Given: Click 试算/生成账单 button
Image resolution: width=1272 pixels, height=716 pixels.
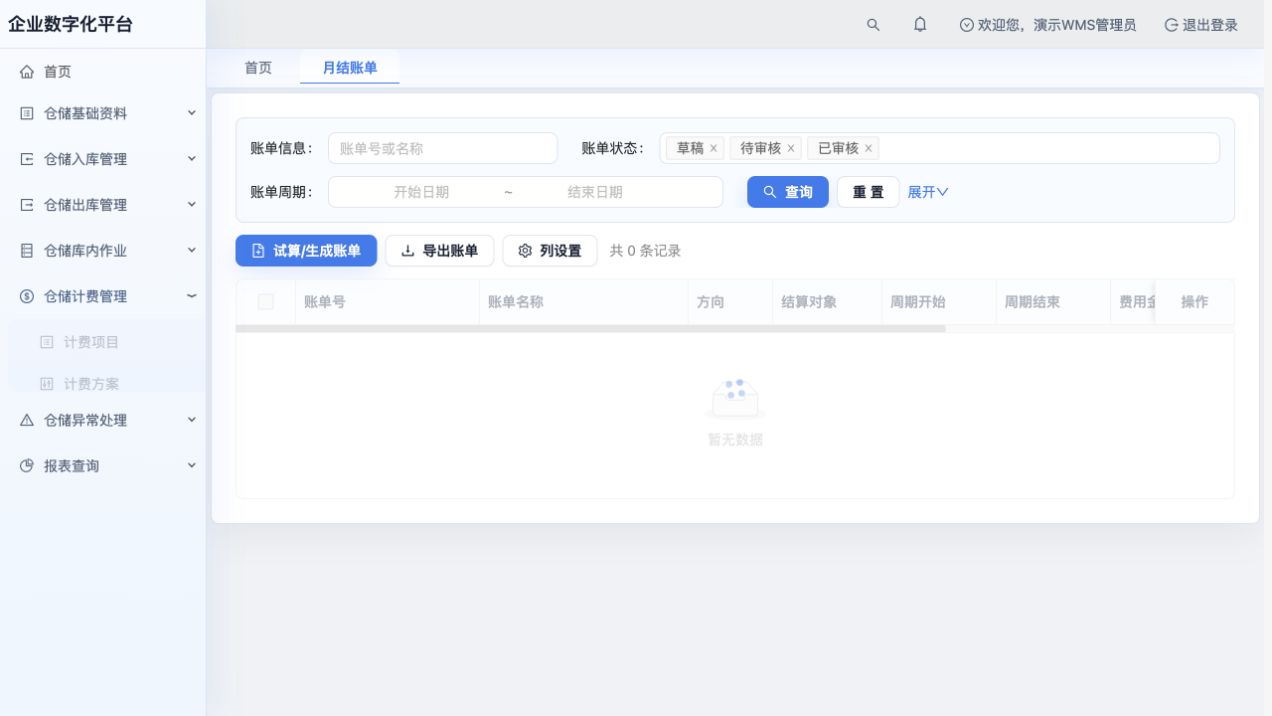Looking at the screenshot, I should pos(306,251).
